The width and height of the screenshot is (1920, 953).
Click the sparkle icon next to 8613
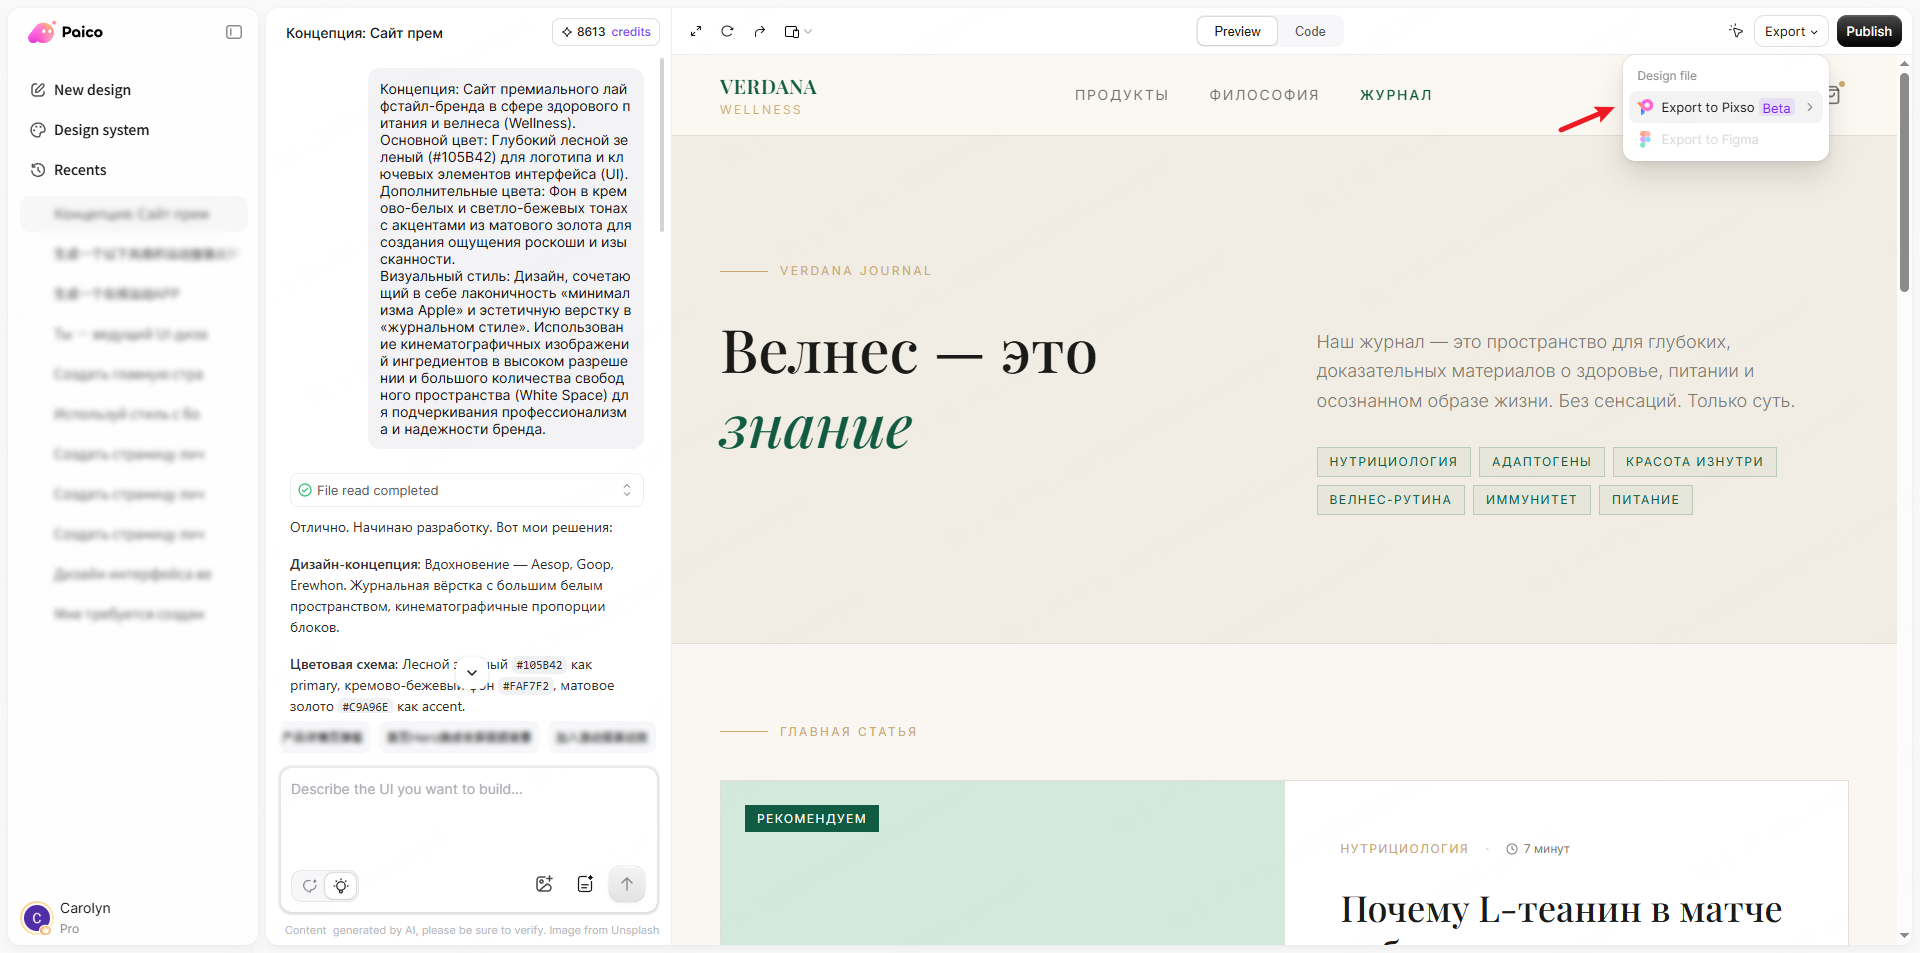pos(567,32)
